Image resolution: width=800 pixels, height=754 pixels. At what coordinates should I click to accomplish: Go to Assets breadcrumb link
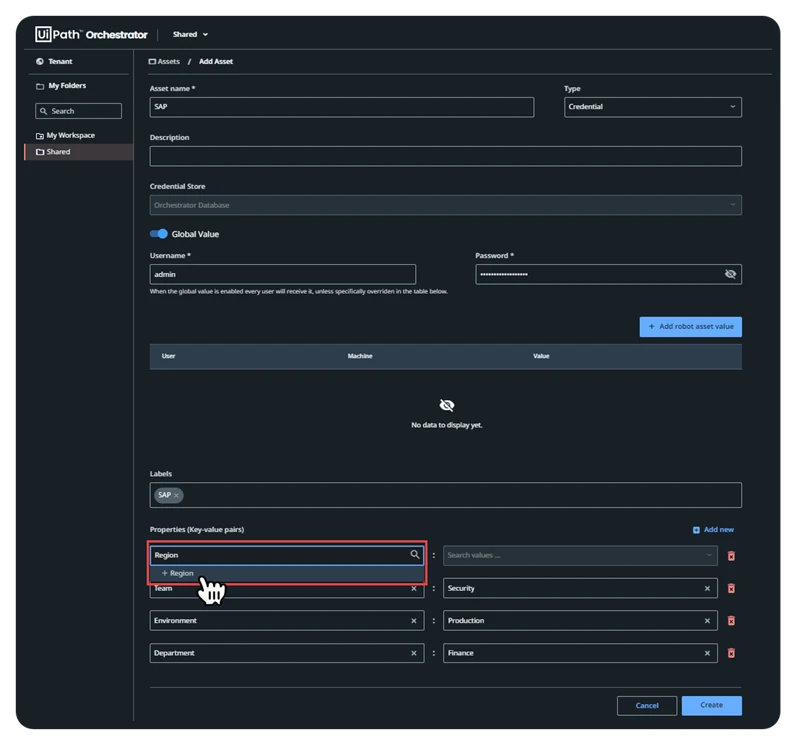tap(164, 61)
